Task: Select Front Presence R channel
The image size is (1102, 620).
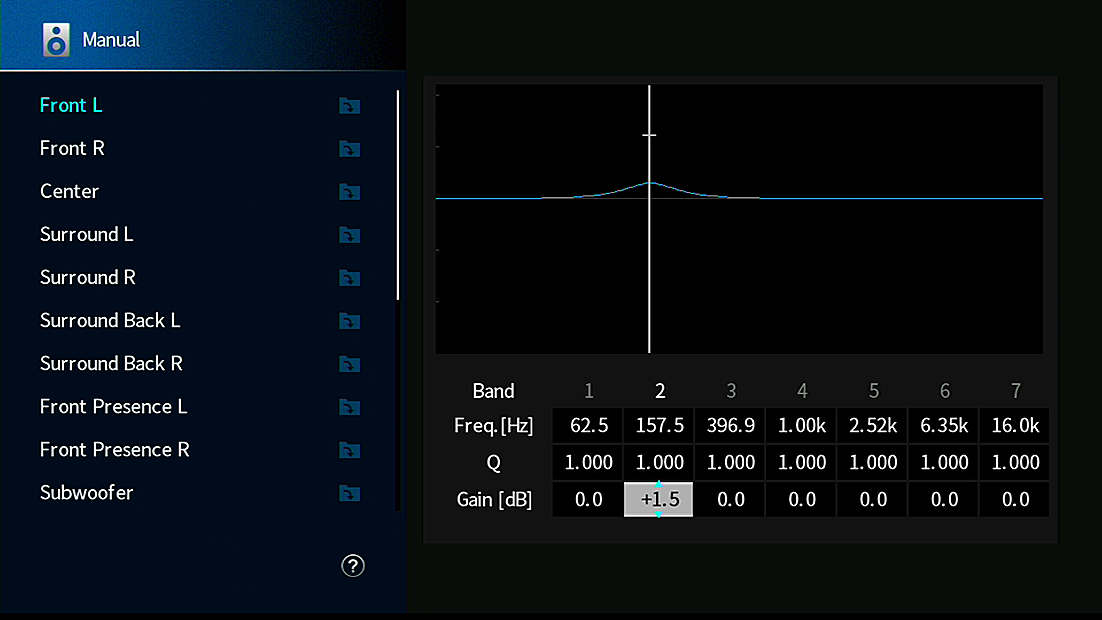Action: [x=114, y=449]
